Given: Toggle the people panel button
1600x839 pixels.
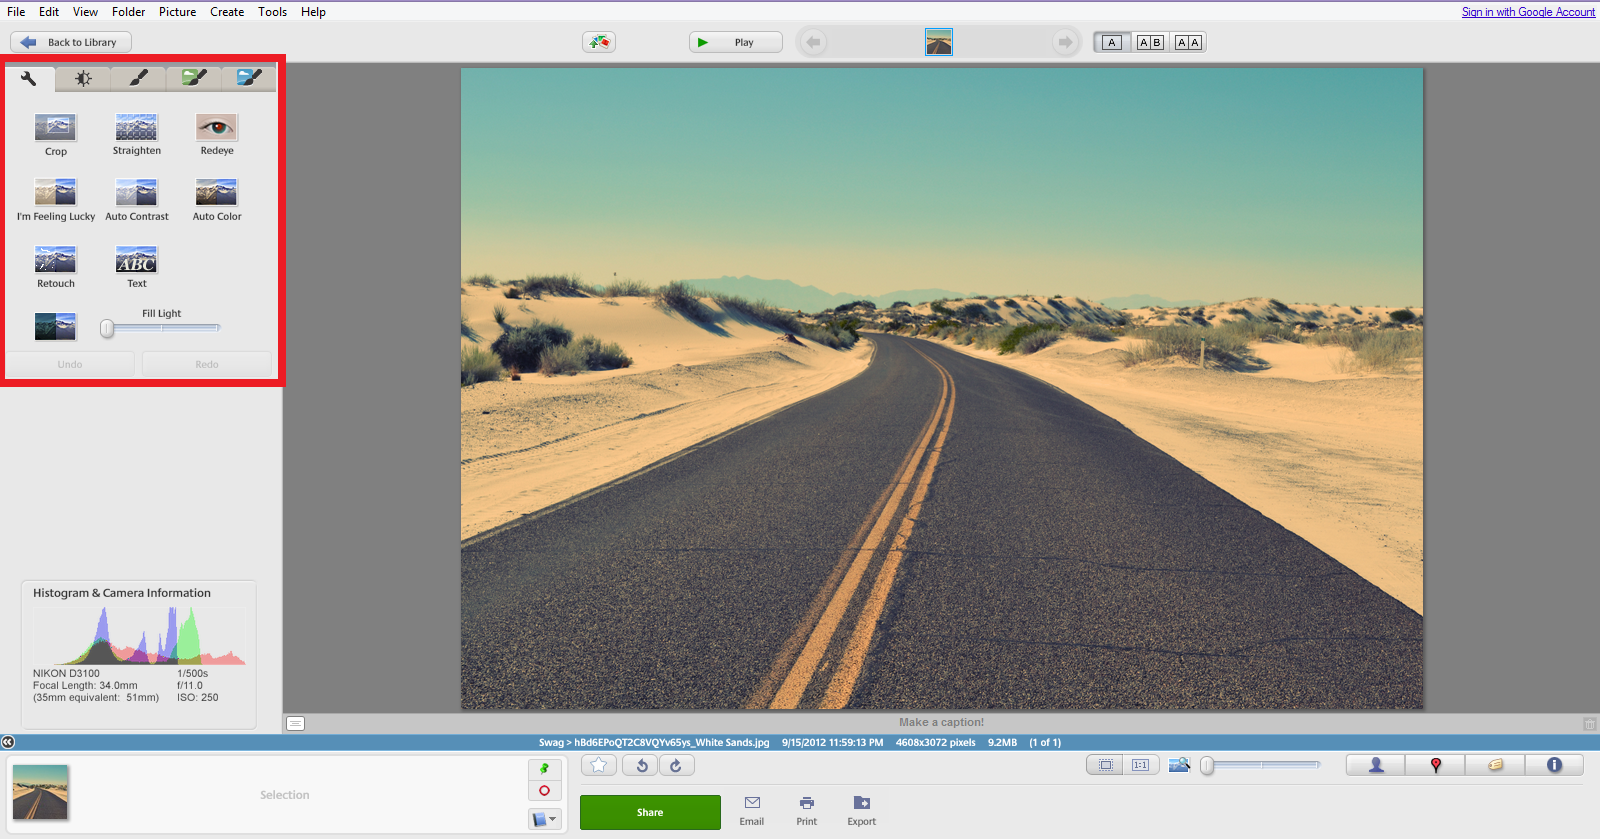Looking at the screenshot, I should click(1376, 765).
